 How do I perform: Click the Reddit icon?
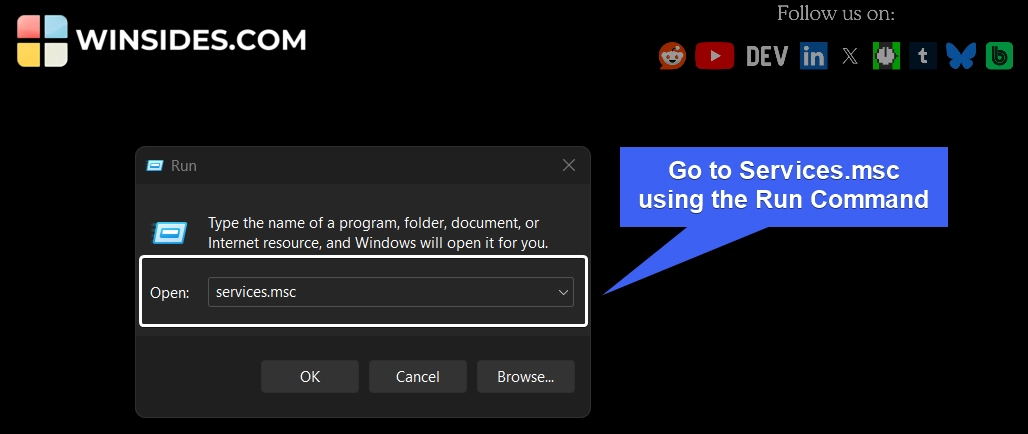[672, 56]
